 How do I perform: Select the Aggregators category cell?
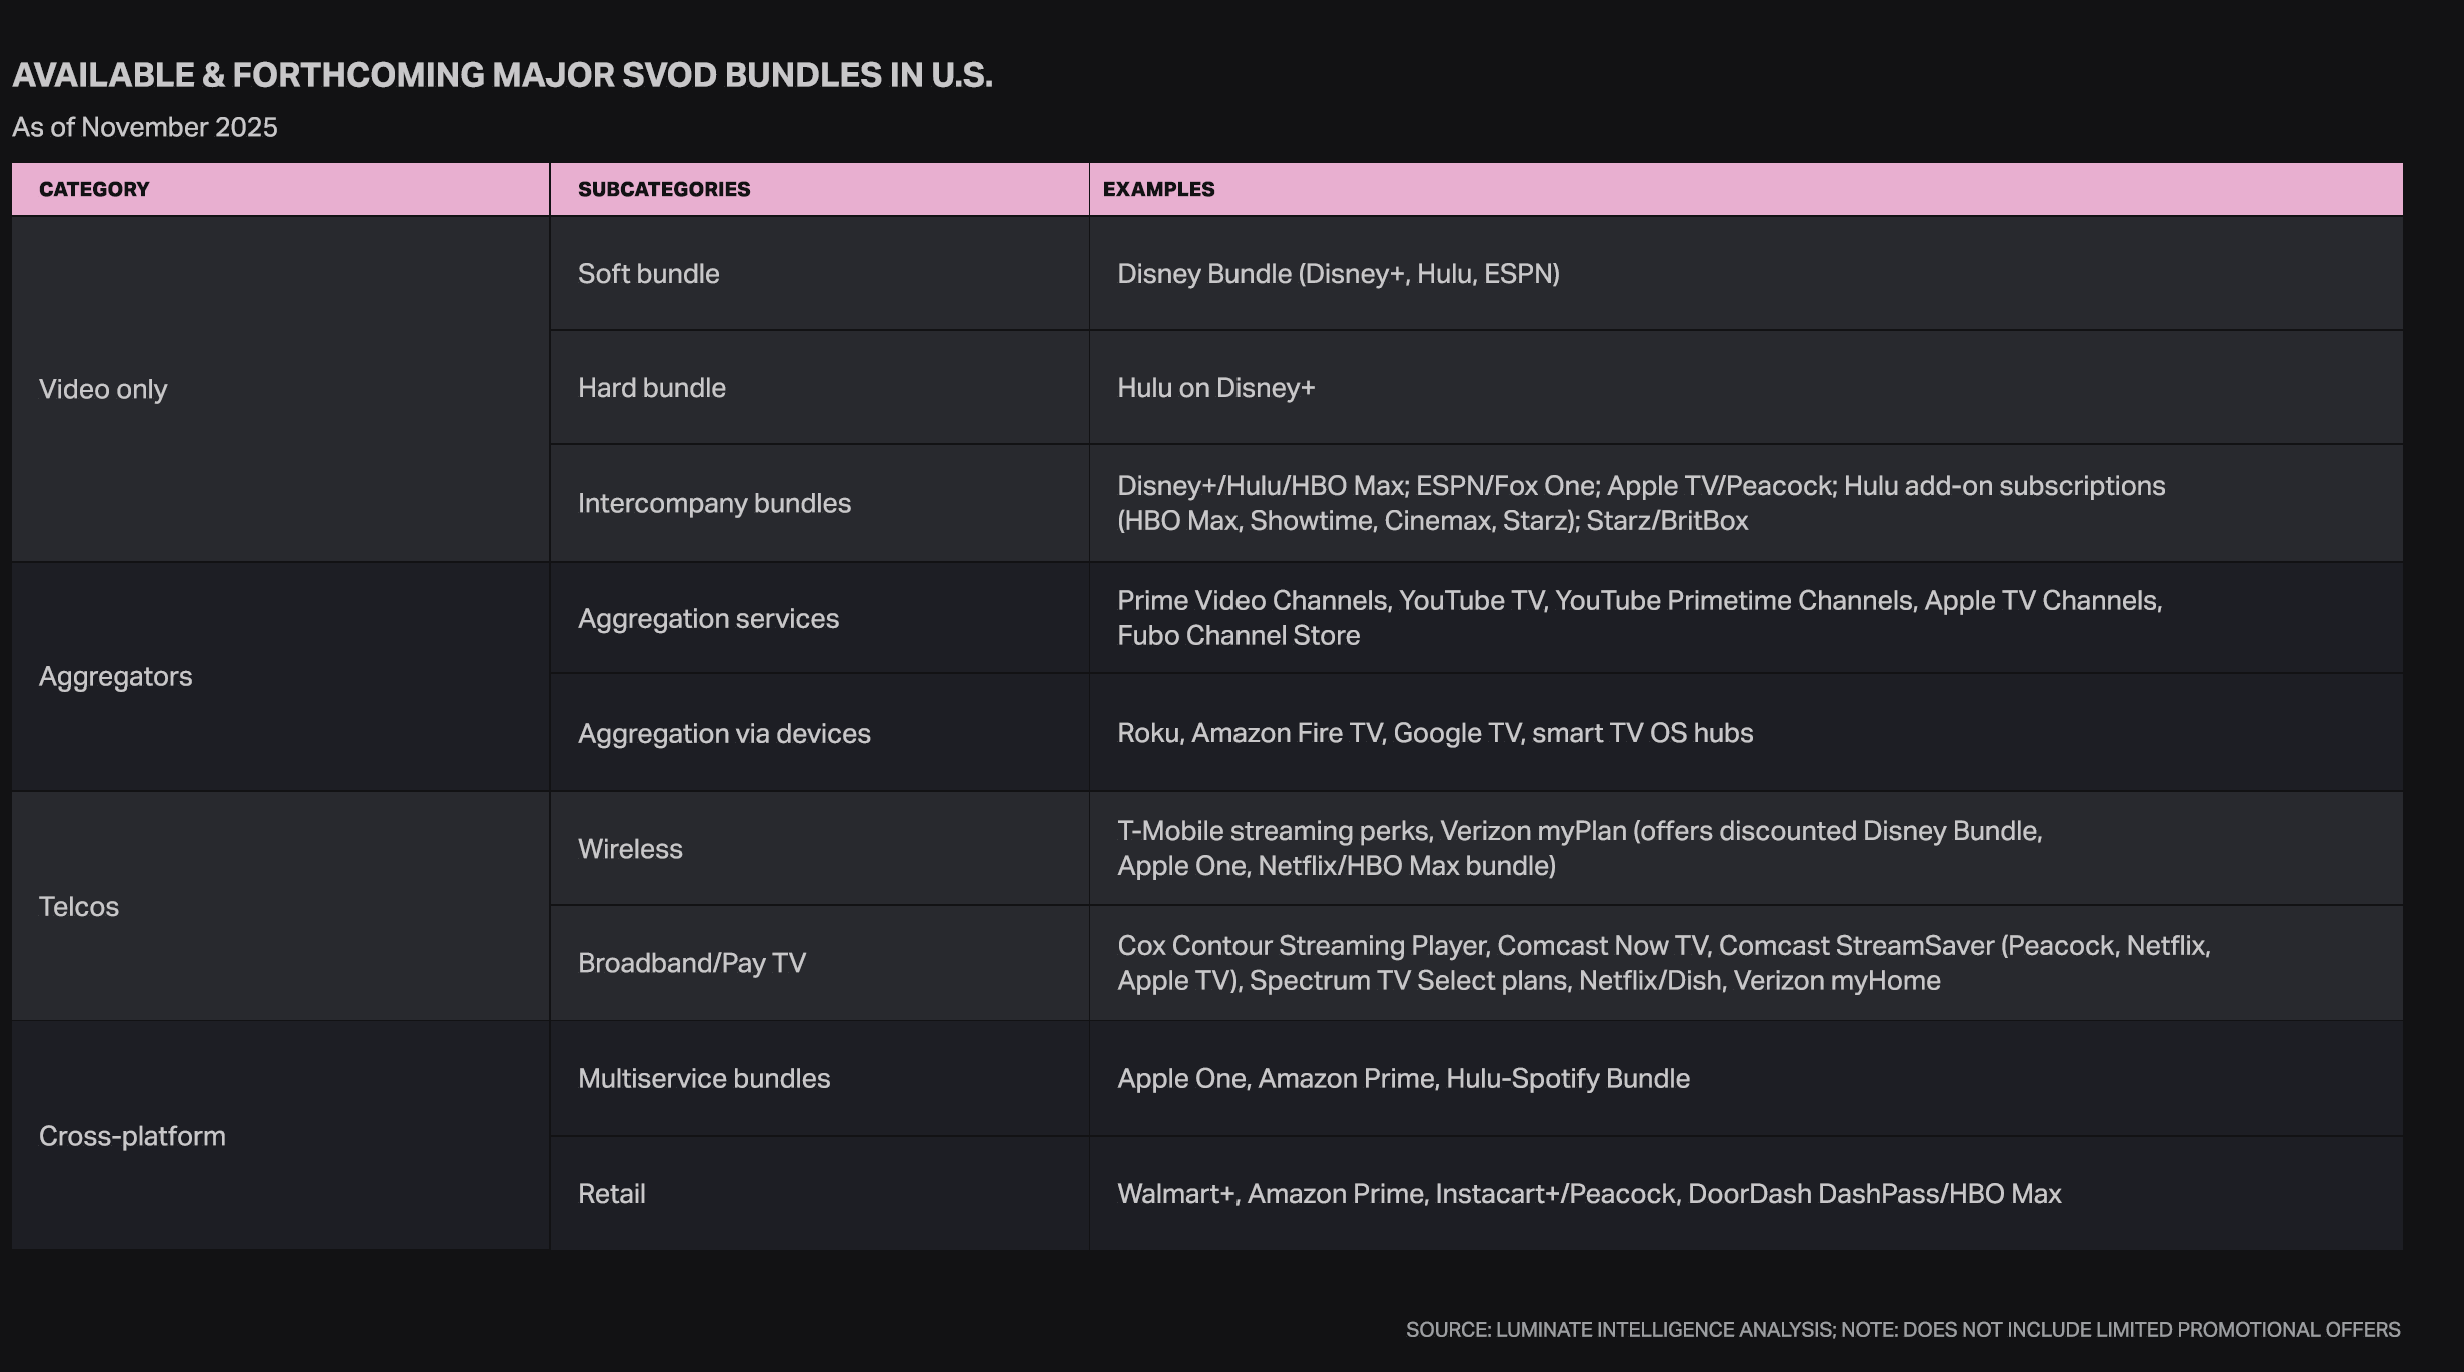click(115, 676)
